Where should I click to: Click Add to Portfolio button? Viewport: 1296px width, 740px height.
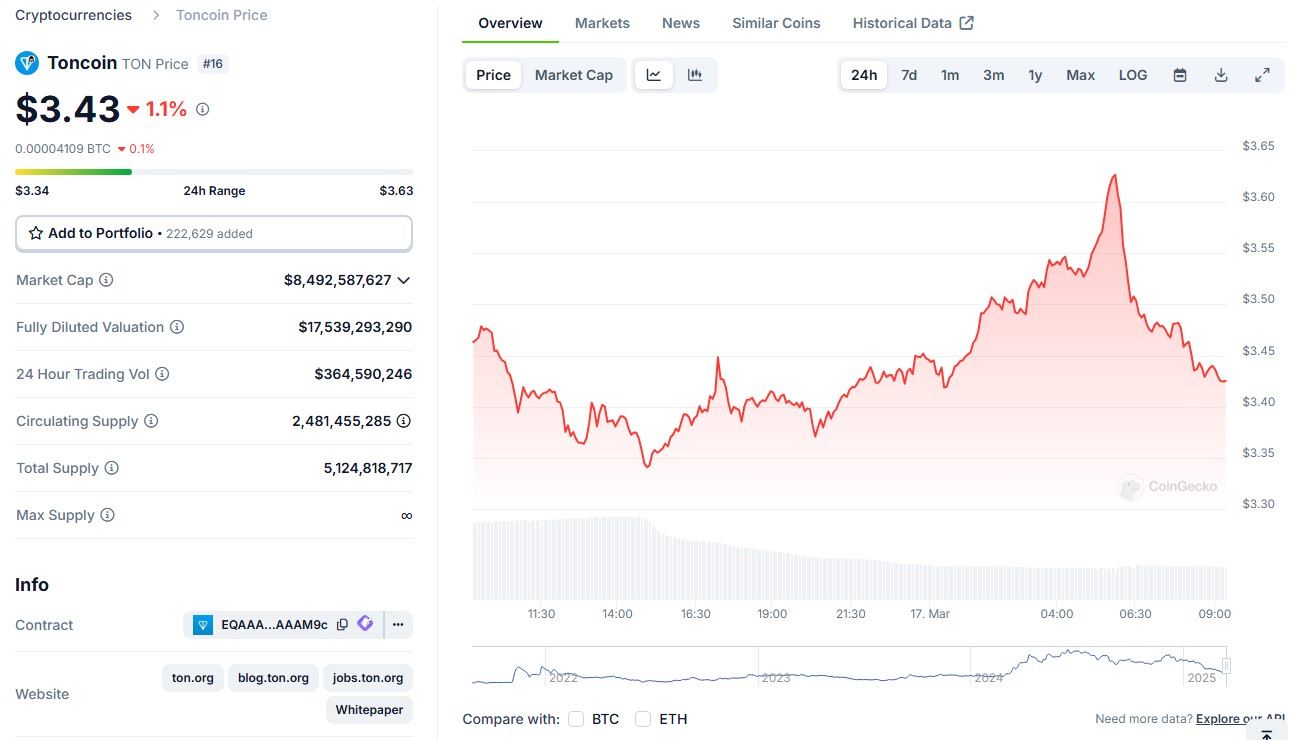tap(214, 233)
